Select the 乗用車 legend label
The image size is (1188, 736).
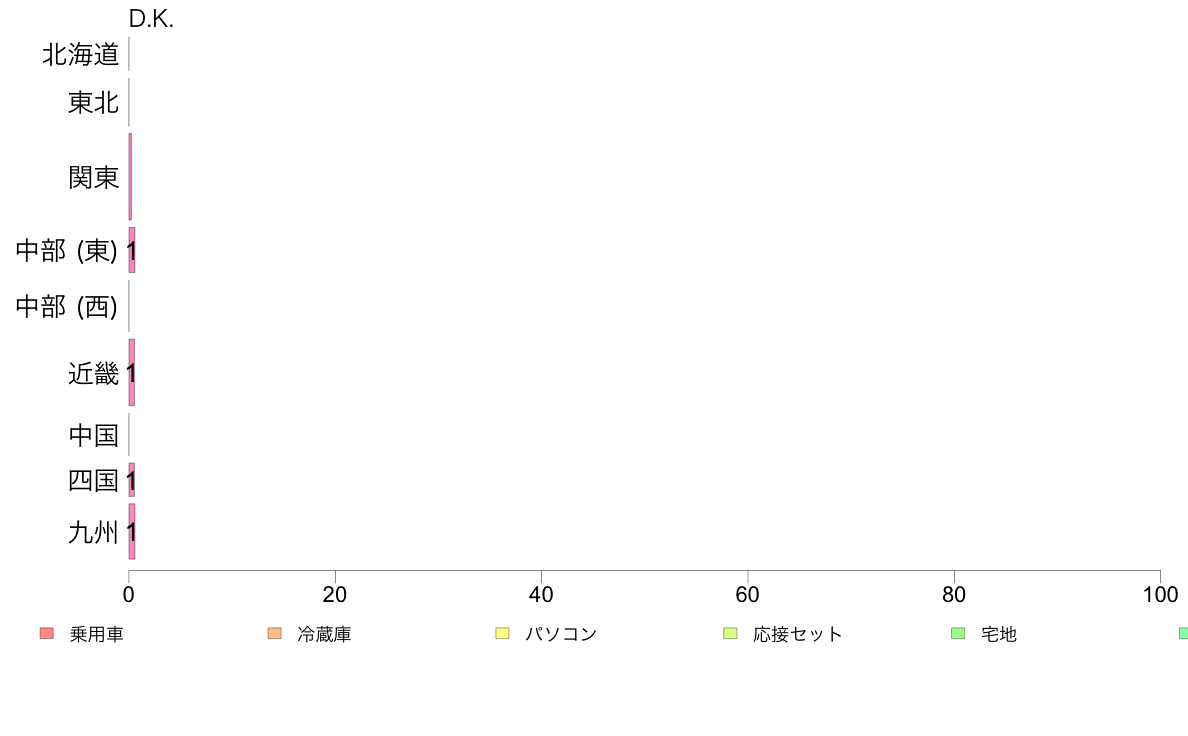97,634
